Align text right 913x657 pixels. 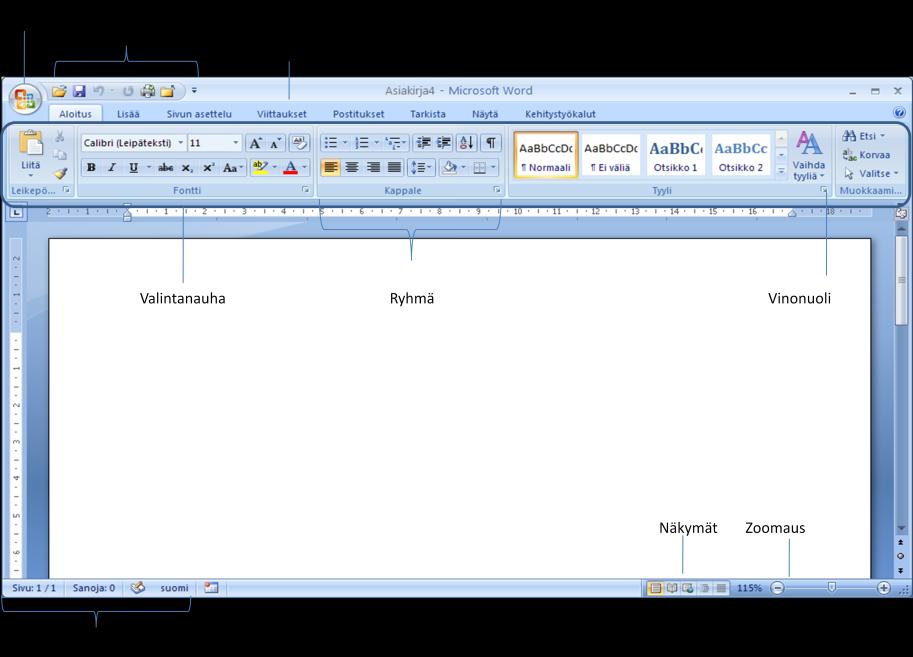point(373,168)
